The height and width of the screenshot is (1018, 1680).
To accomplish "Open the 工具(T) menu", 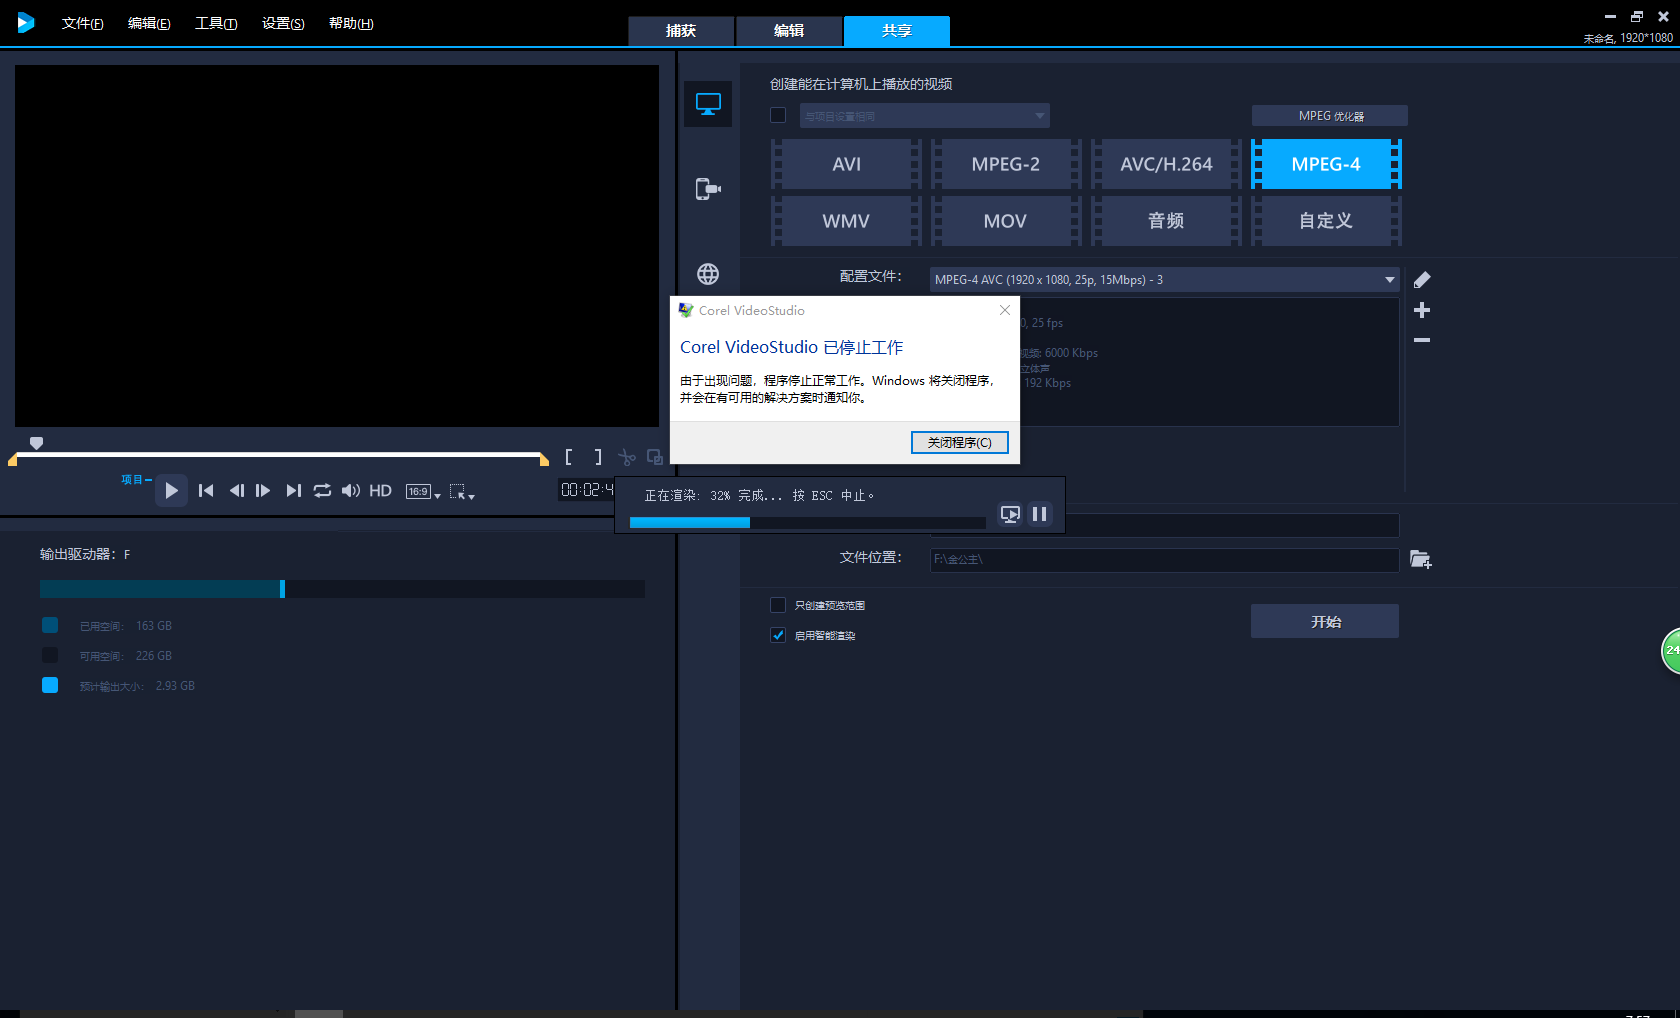I will 216,23.
